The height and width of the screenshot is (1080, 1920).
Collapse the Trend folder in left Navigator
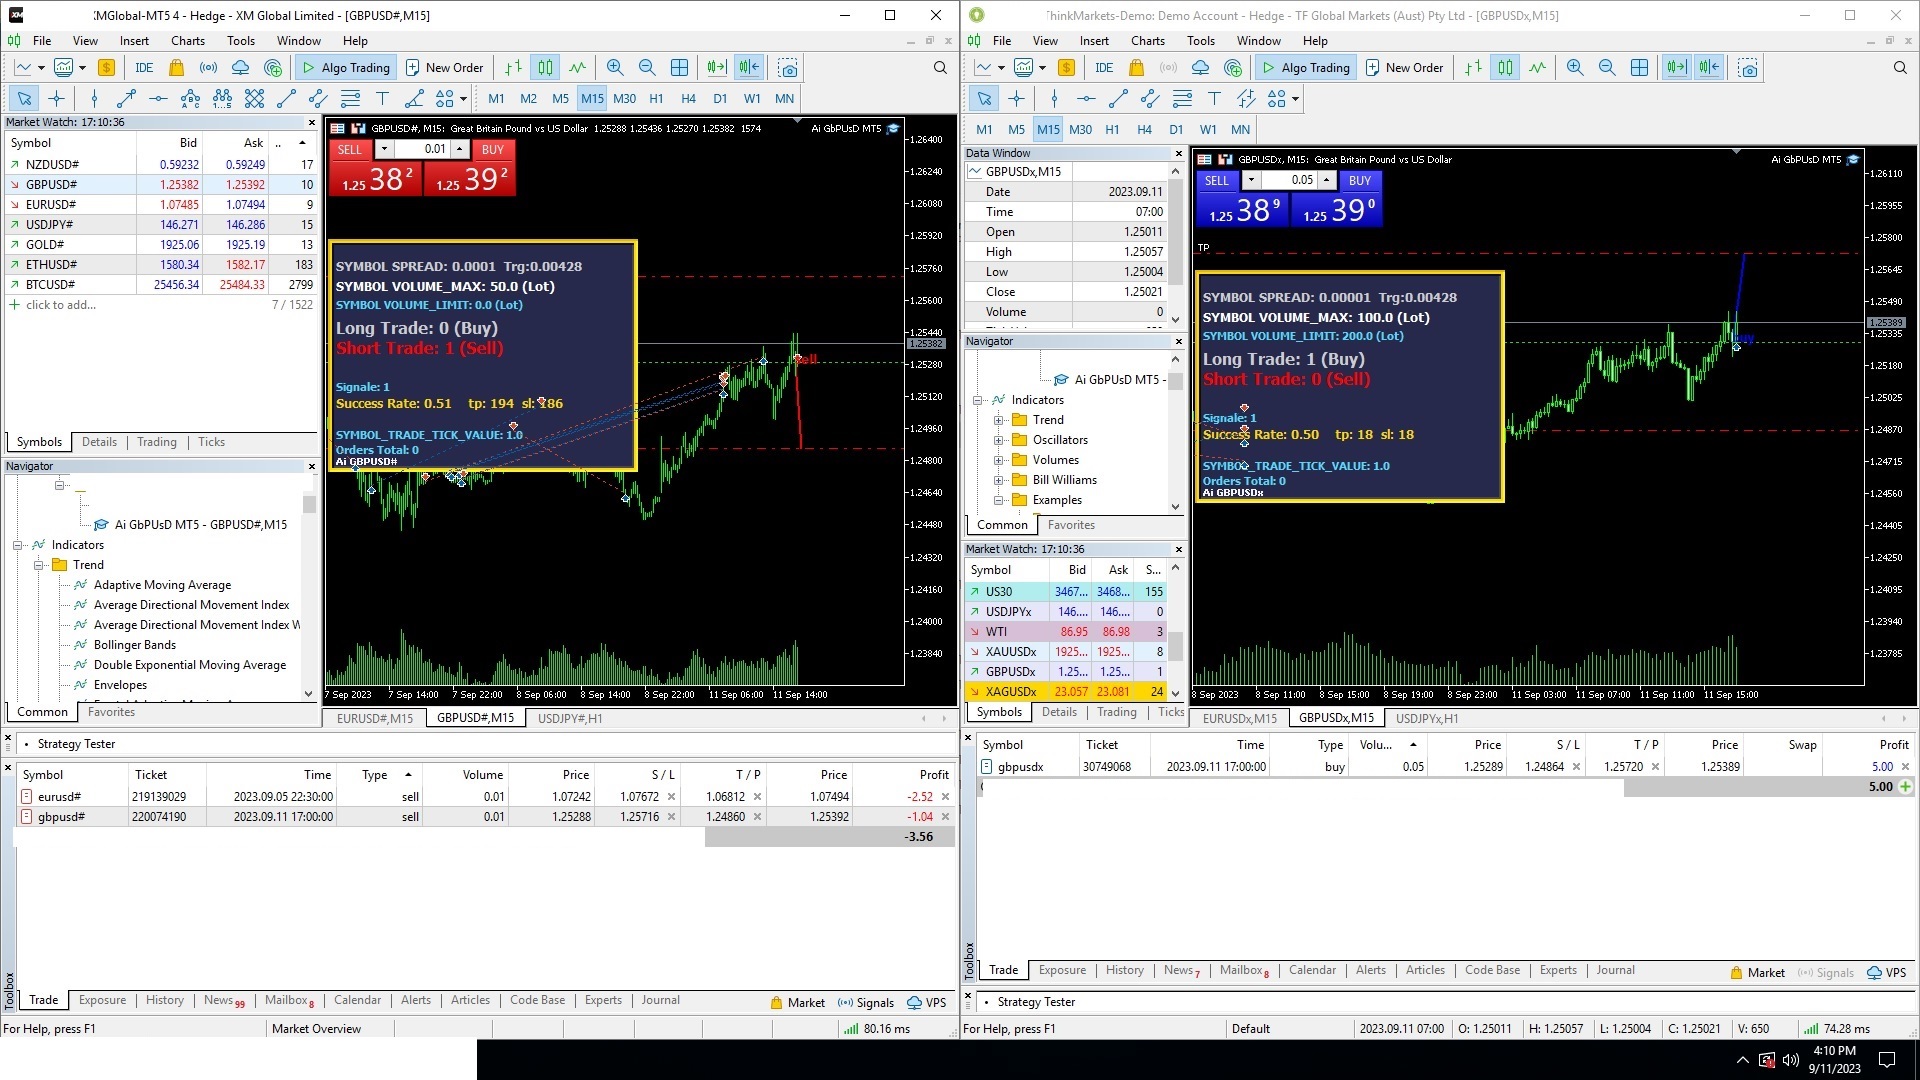click(38, 565)
